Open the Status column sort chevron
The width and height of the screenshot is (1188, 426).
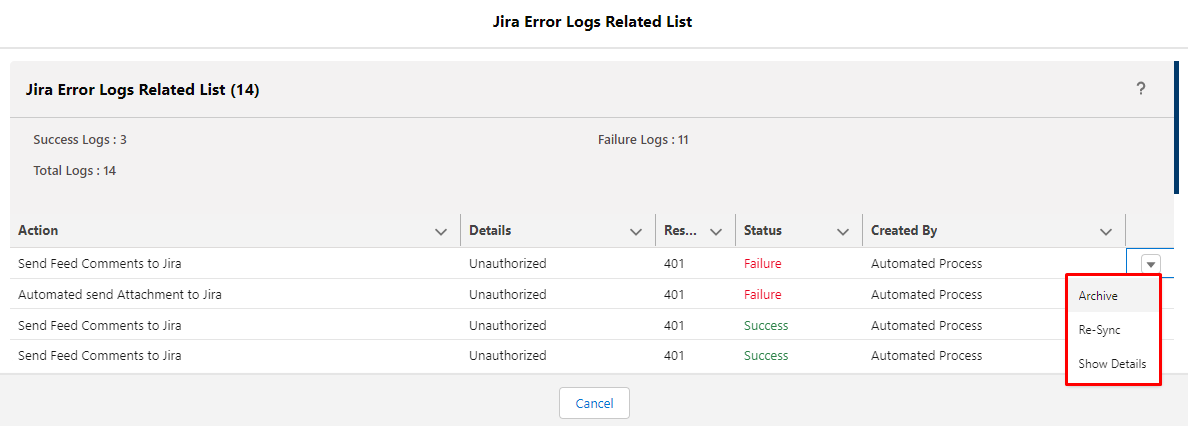[843, 231]
